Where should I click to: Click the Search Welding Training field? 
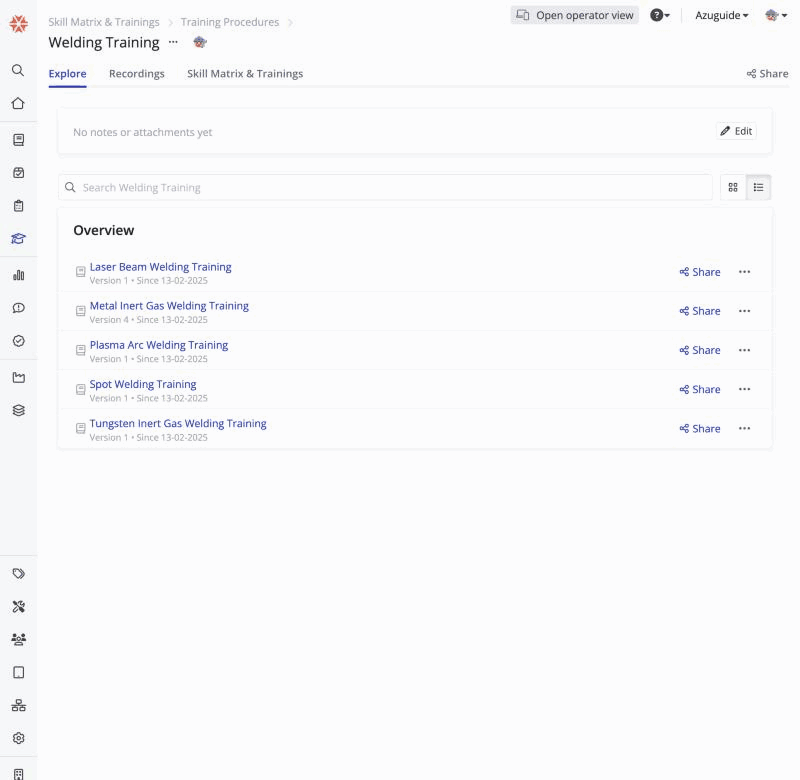pyautogui.click(x=385, y=187)
